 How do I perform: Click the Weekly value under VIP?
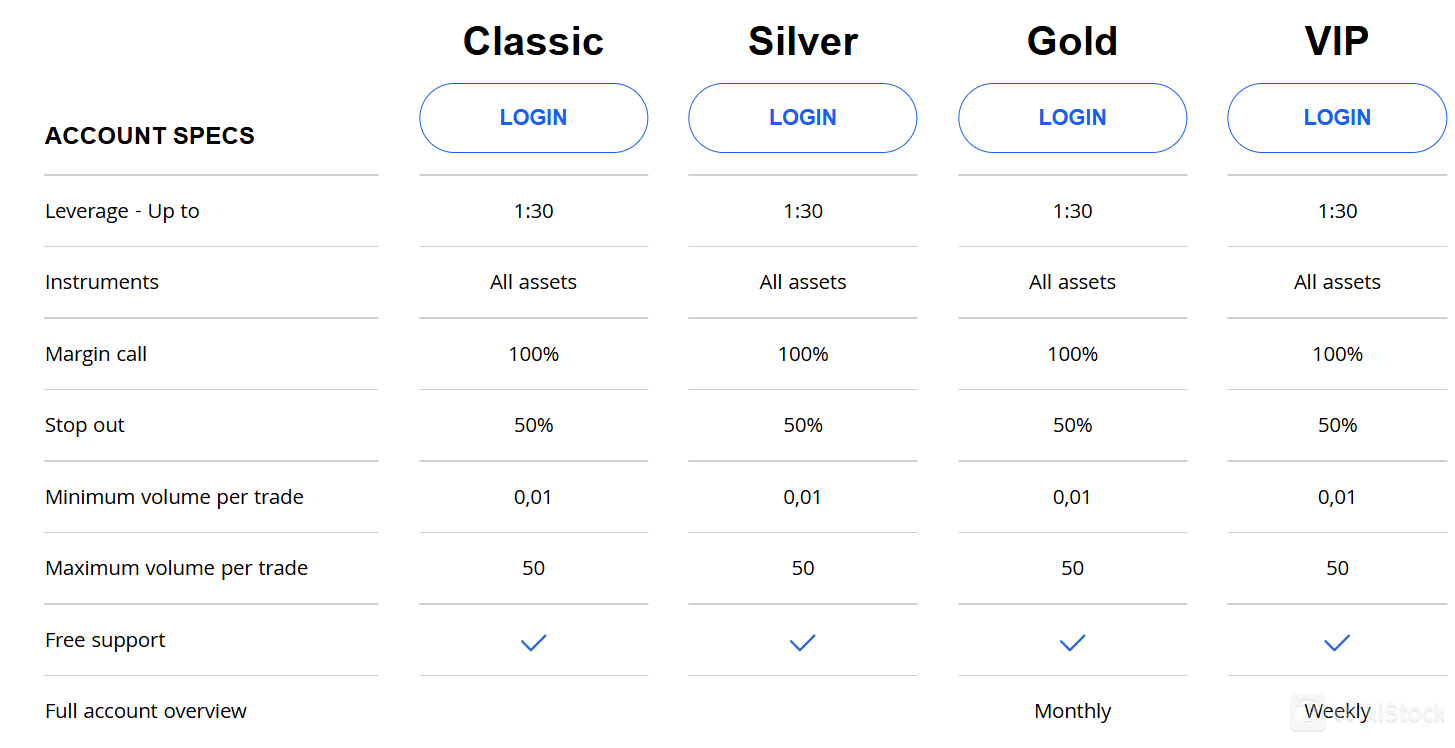(x=1338, y=710)
